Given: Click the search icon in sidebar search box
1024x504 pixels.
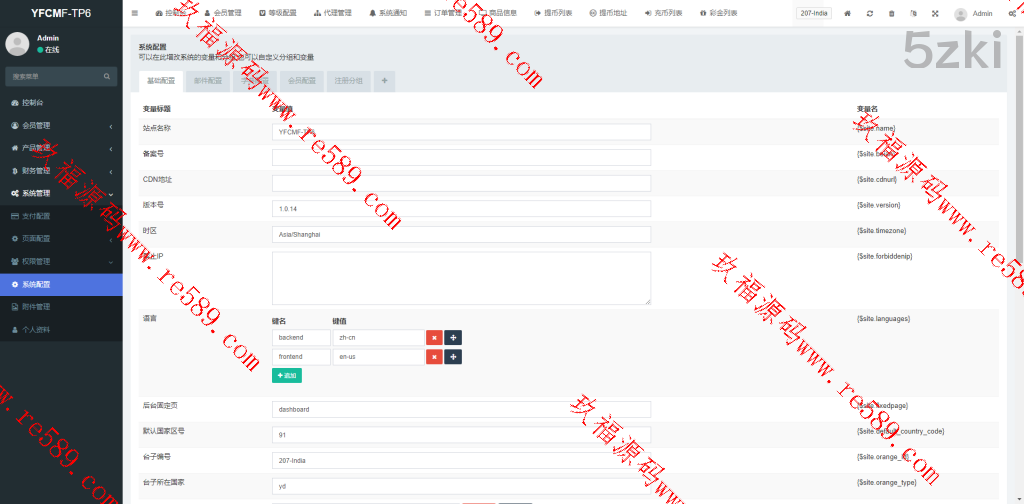Looking at the screenshot, I should pyautogui.click(x=108, y=76).
